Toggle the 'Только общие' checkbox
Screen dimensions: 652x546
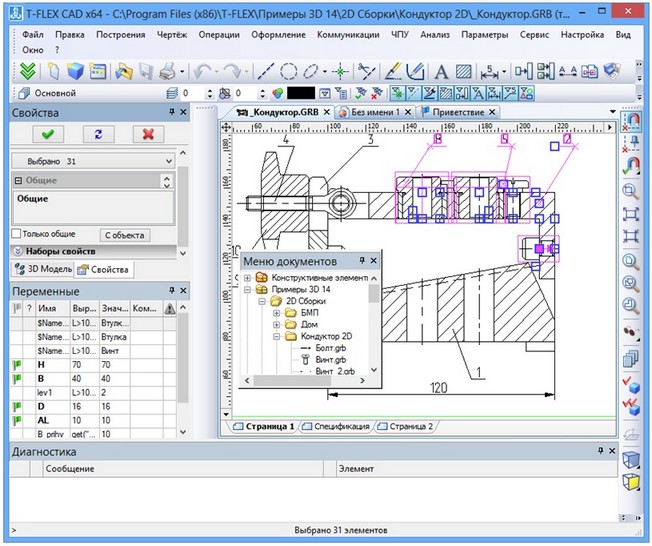16,234
